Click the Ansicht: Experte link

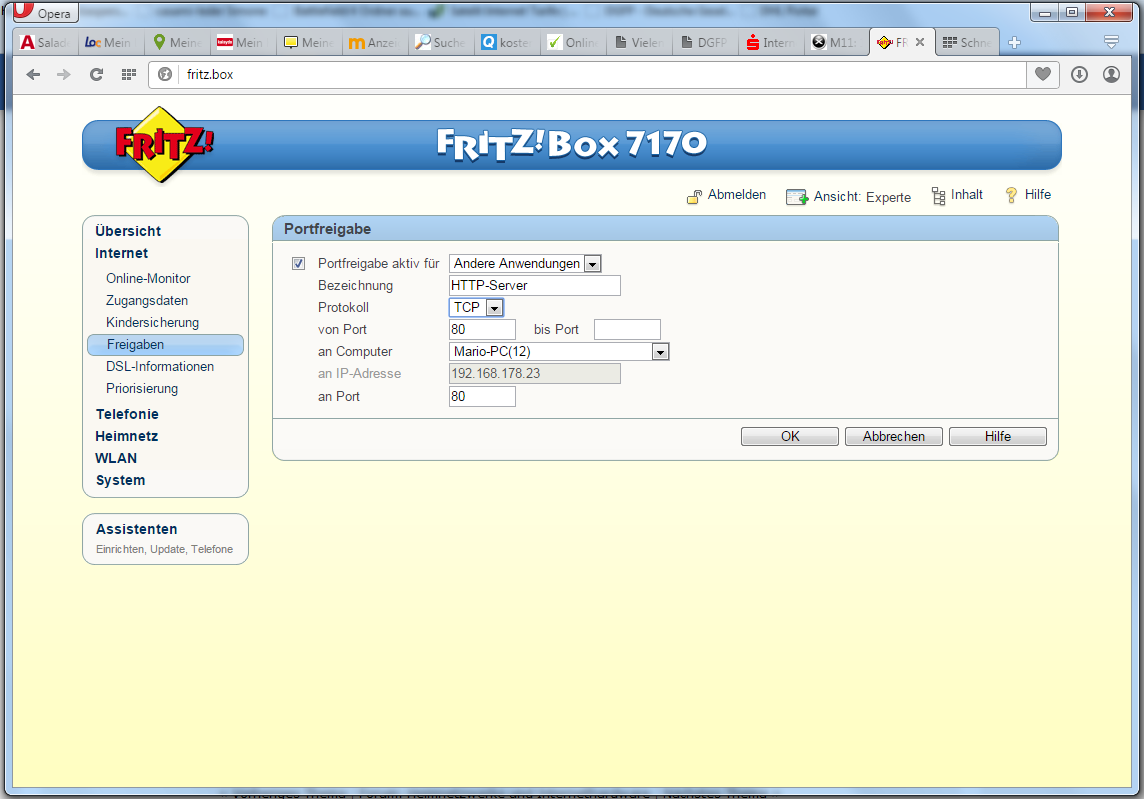[862, 197]
